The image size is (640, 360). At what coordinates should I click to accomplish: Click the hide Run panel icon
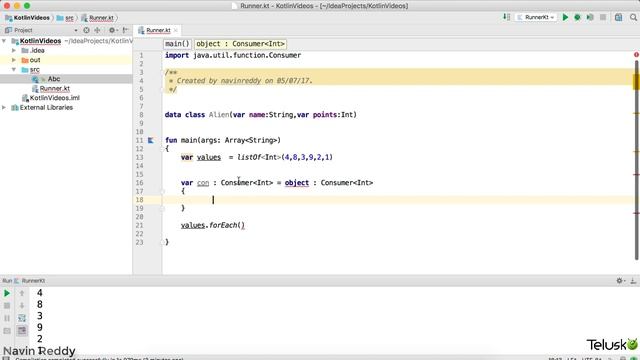click(633, 280)
